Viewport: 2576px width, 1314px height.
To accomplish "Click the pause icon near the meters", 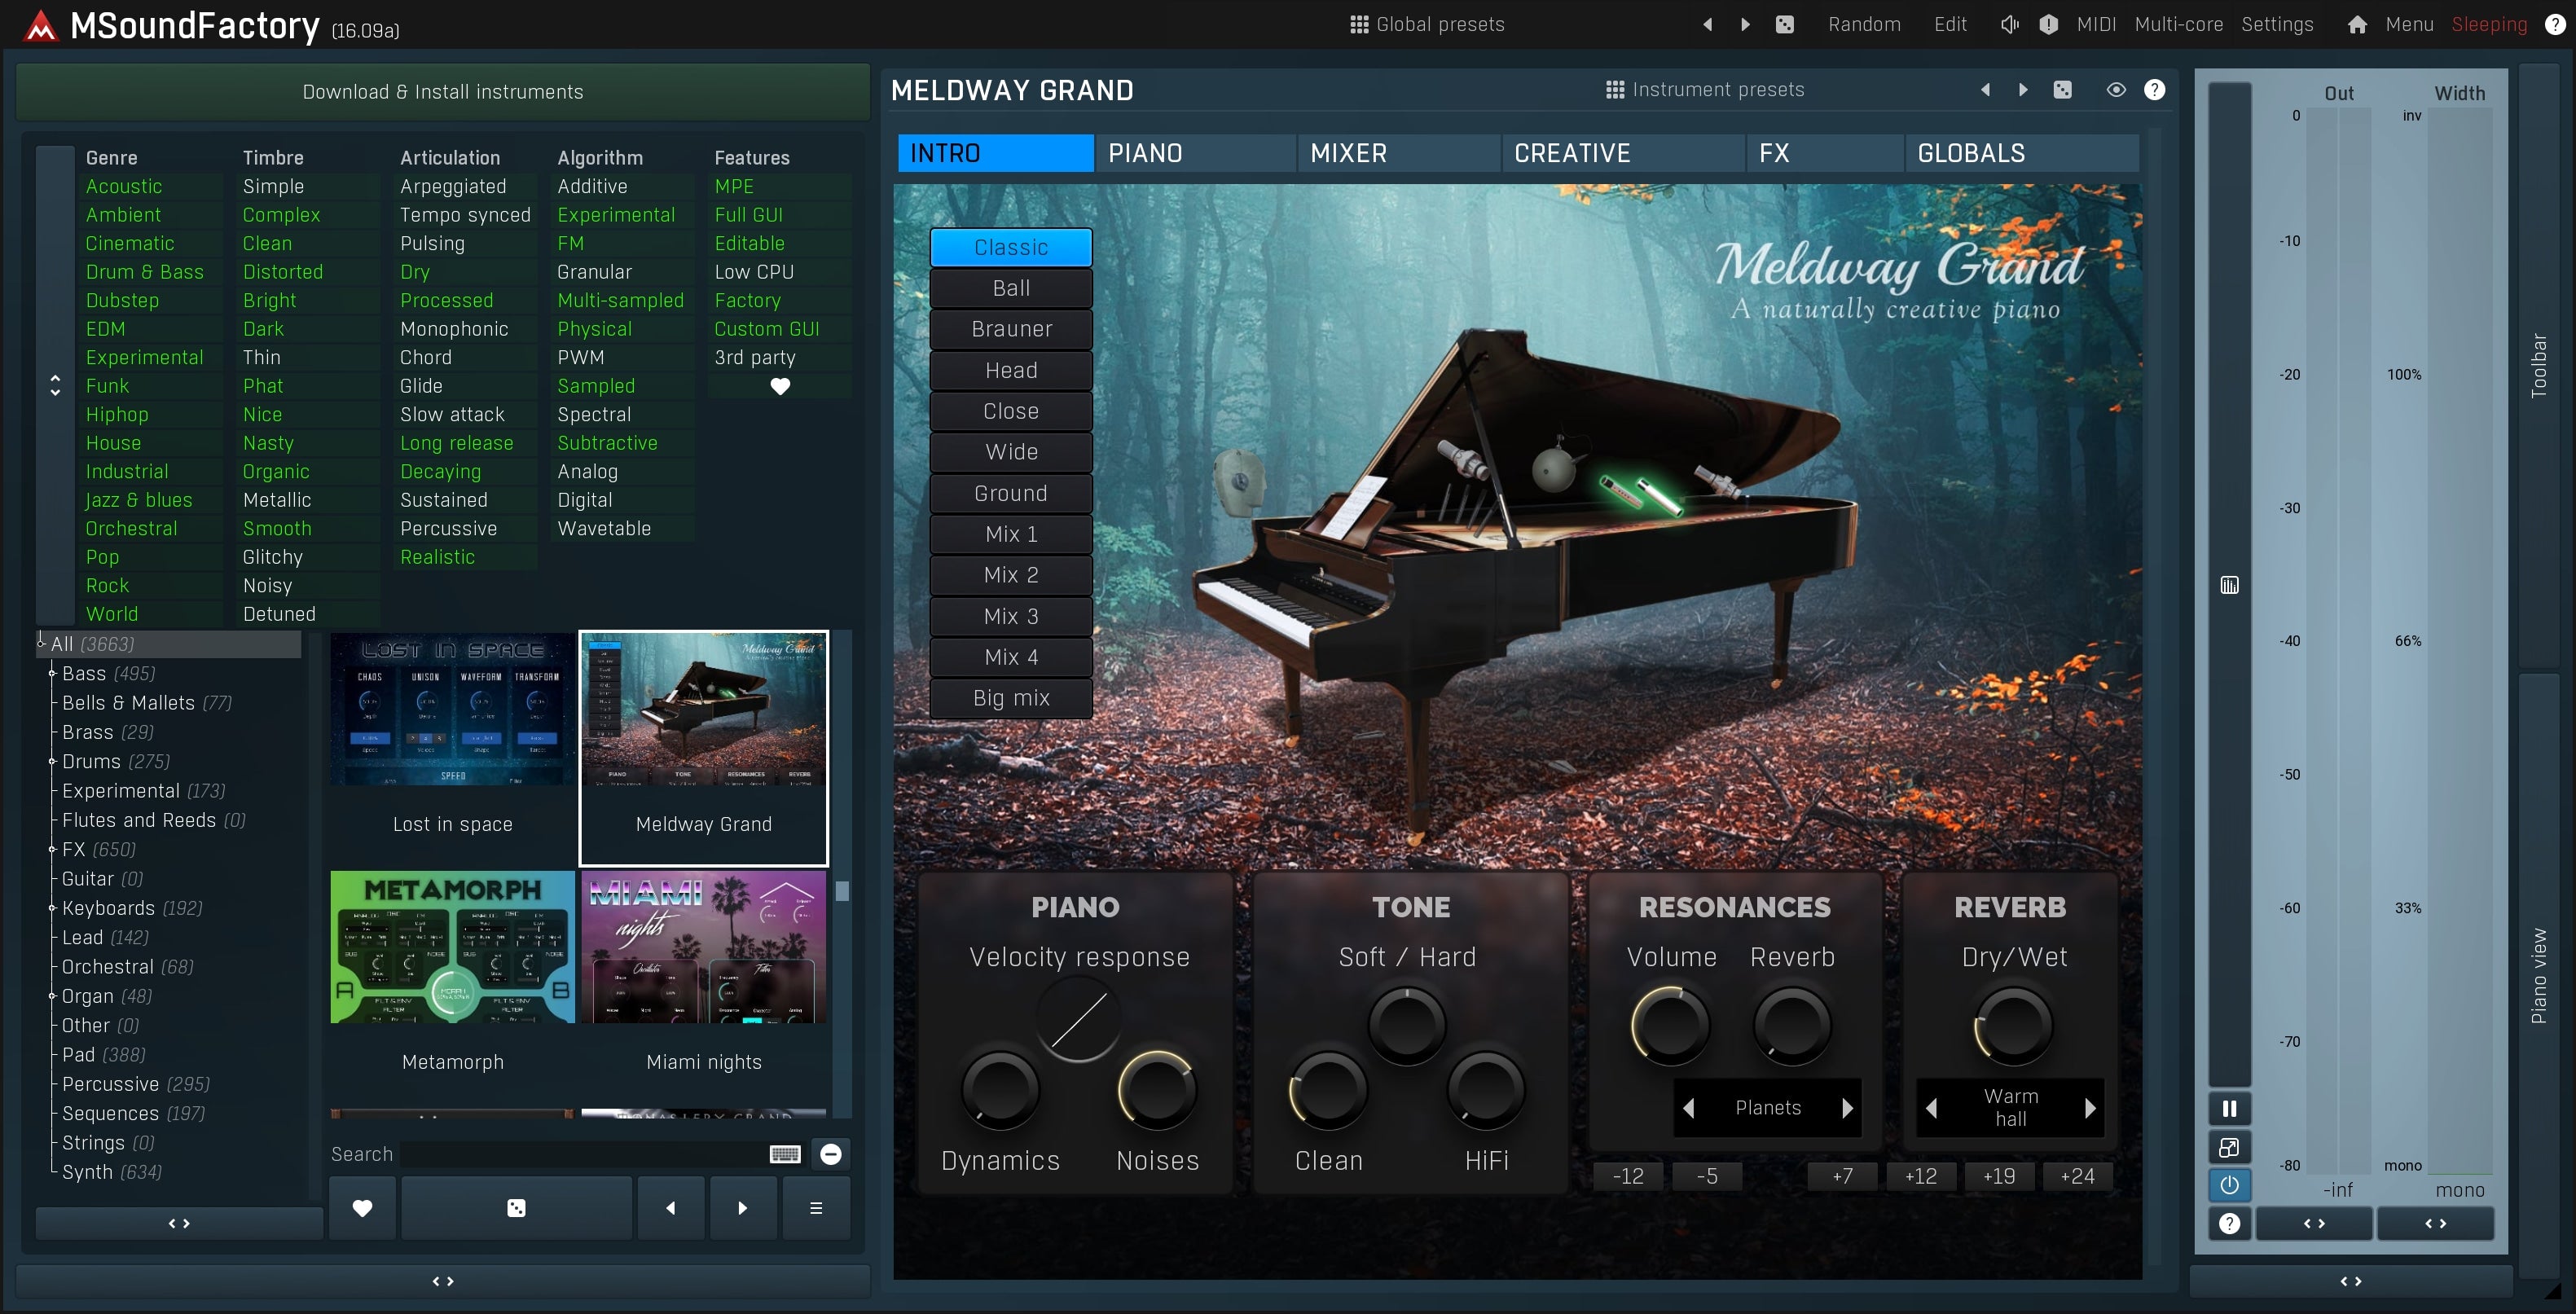I will pos(2229,1108).
